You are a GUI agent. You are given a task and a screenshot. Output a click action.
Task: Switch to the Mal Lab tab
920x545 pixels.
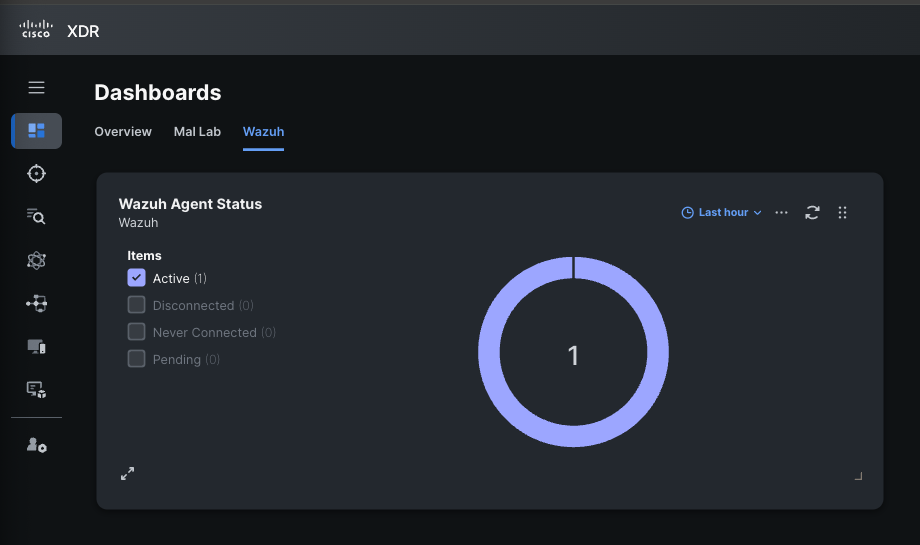tap(197, 132)
